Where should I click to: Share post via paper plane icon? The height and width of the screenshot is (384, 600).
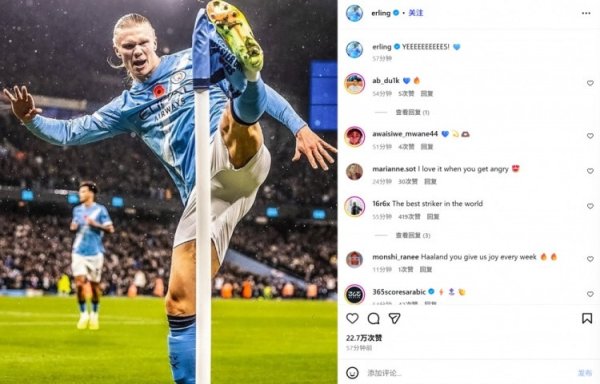click(395, 318)
